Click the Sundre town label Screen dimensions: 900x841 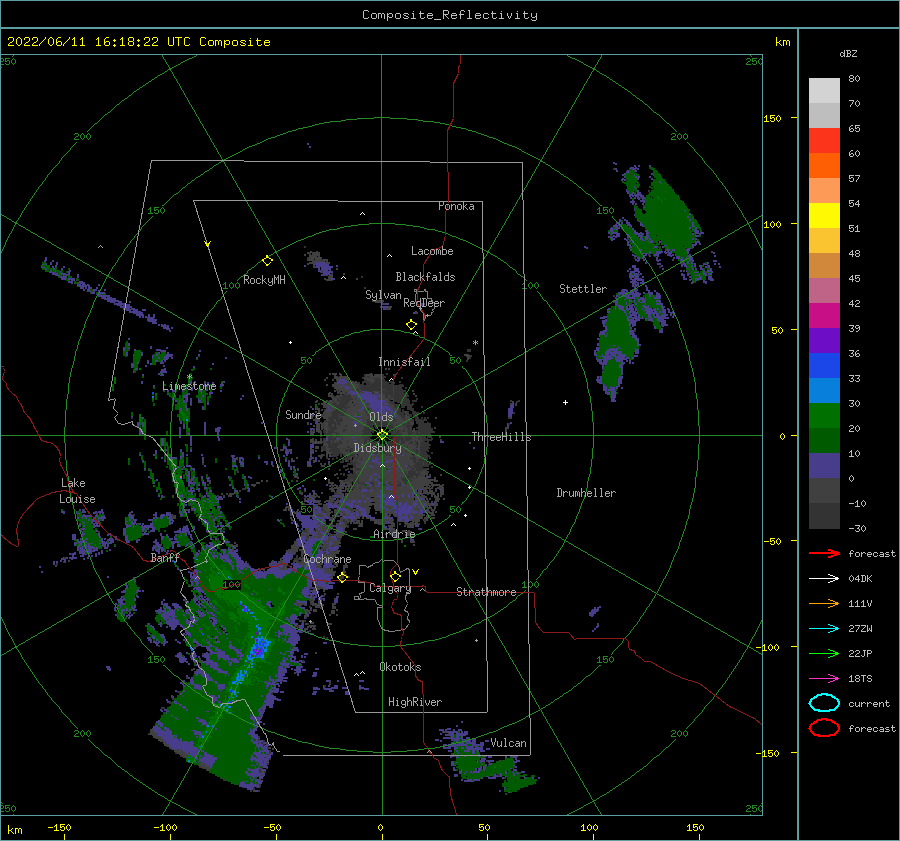pos(303,414)
